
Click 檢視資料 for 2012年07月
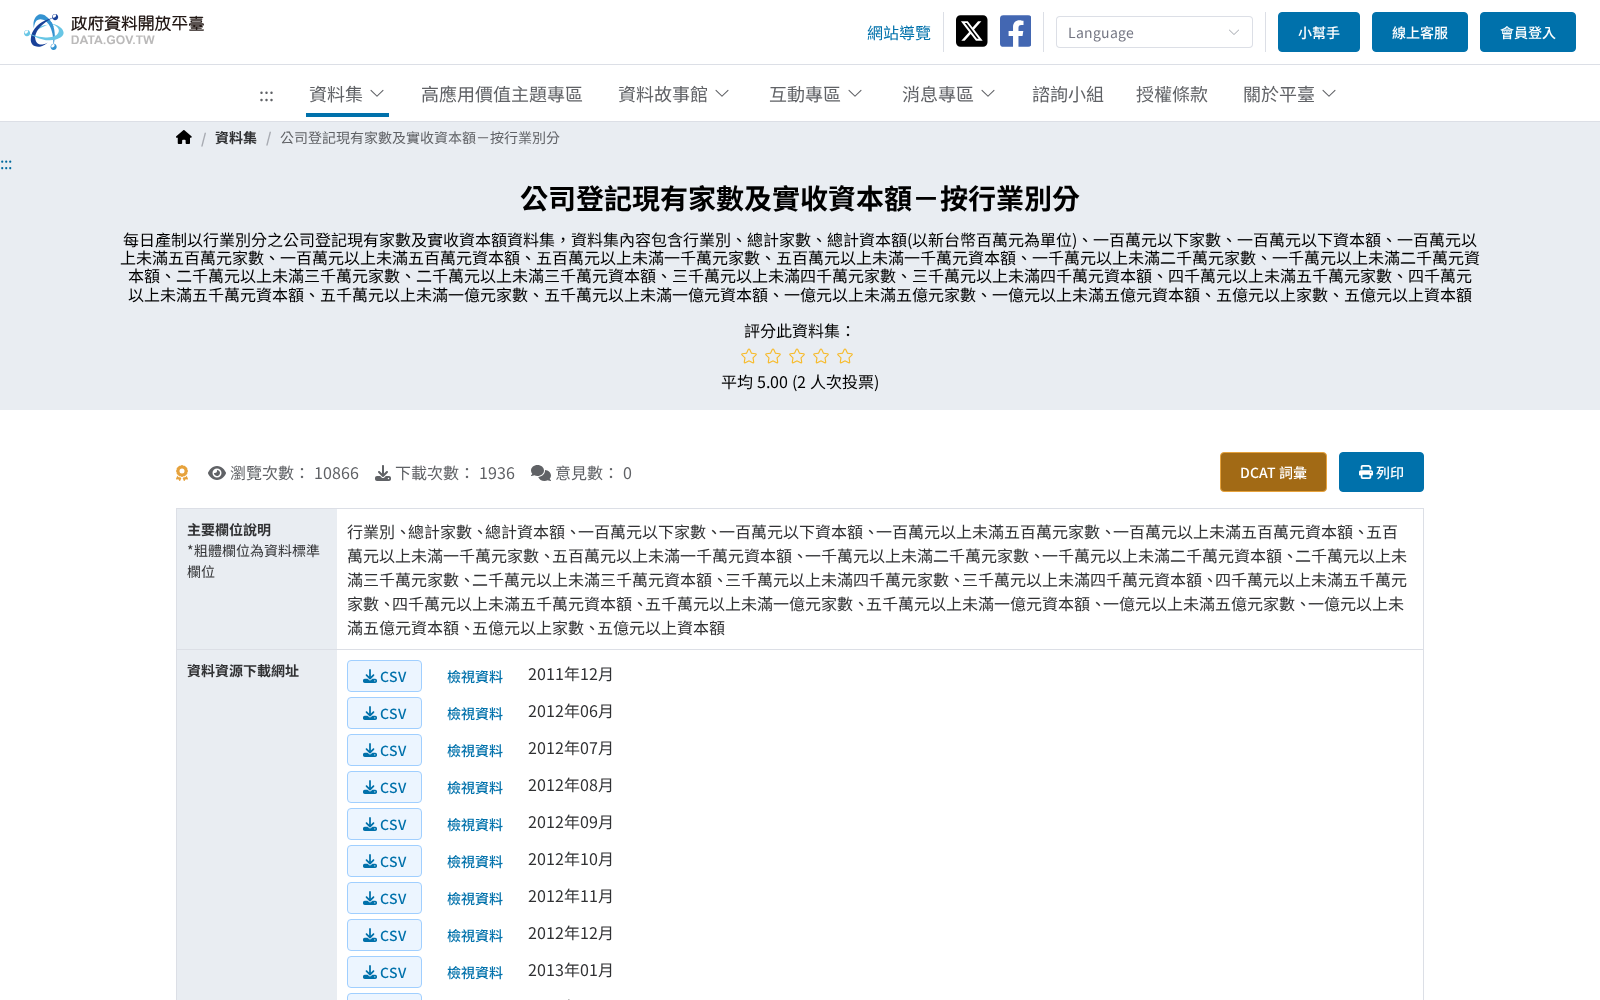[x=475, y=751]
